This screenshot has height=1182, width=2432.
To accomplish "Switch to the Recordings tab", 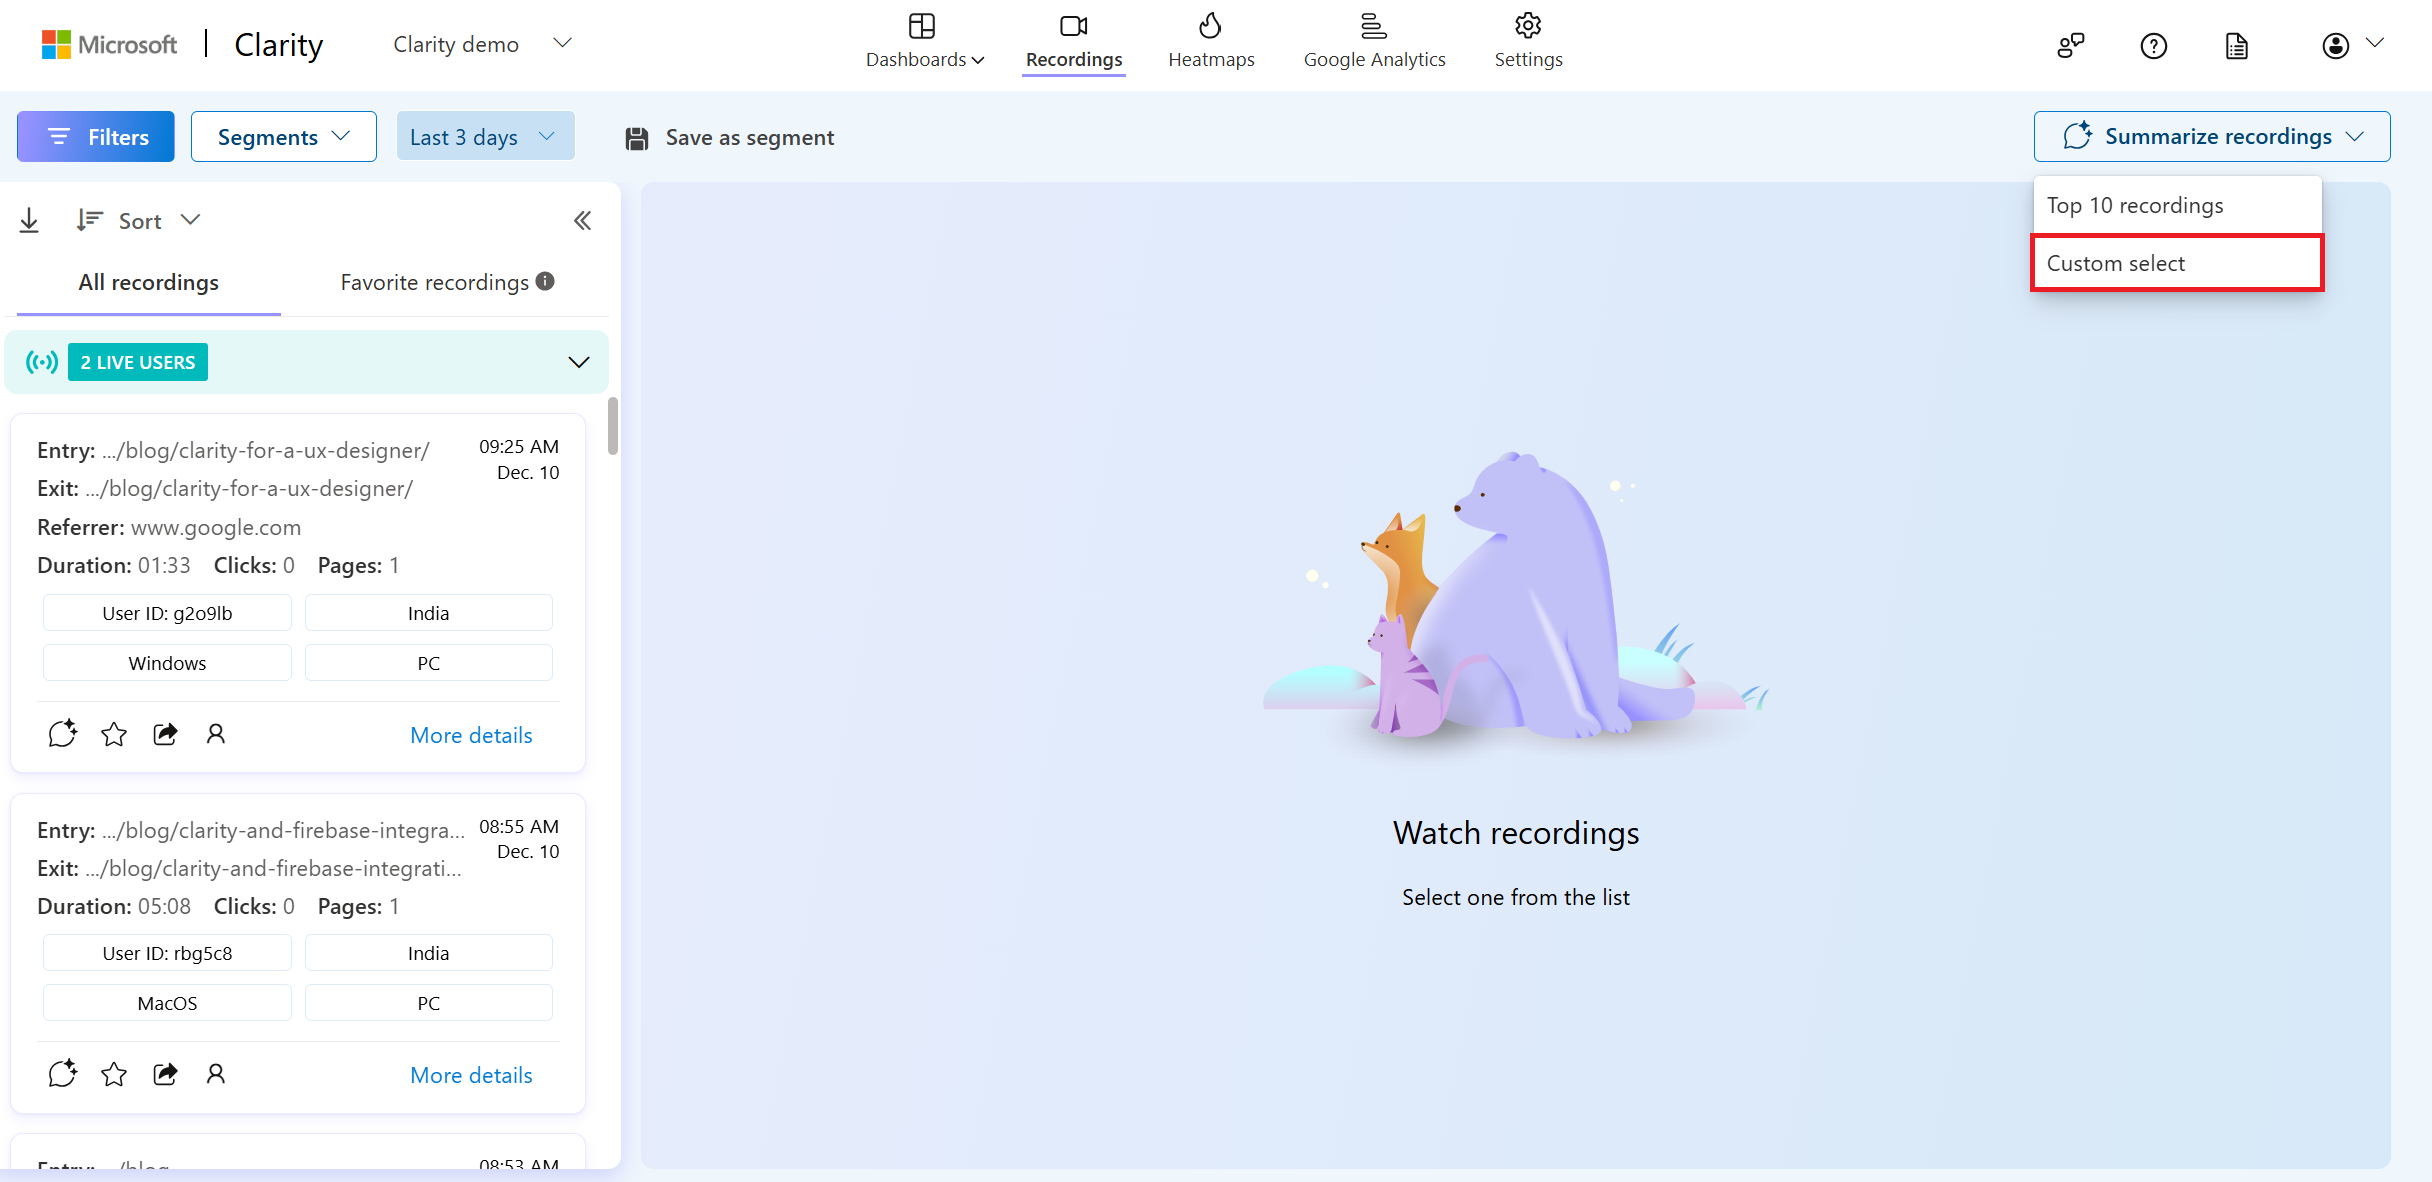I will [1074, 42].
